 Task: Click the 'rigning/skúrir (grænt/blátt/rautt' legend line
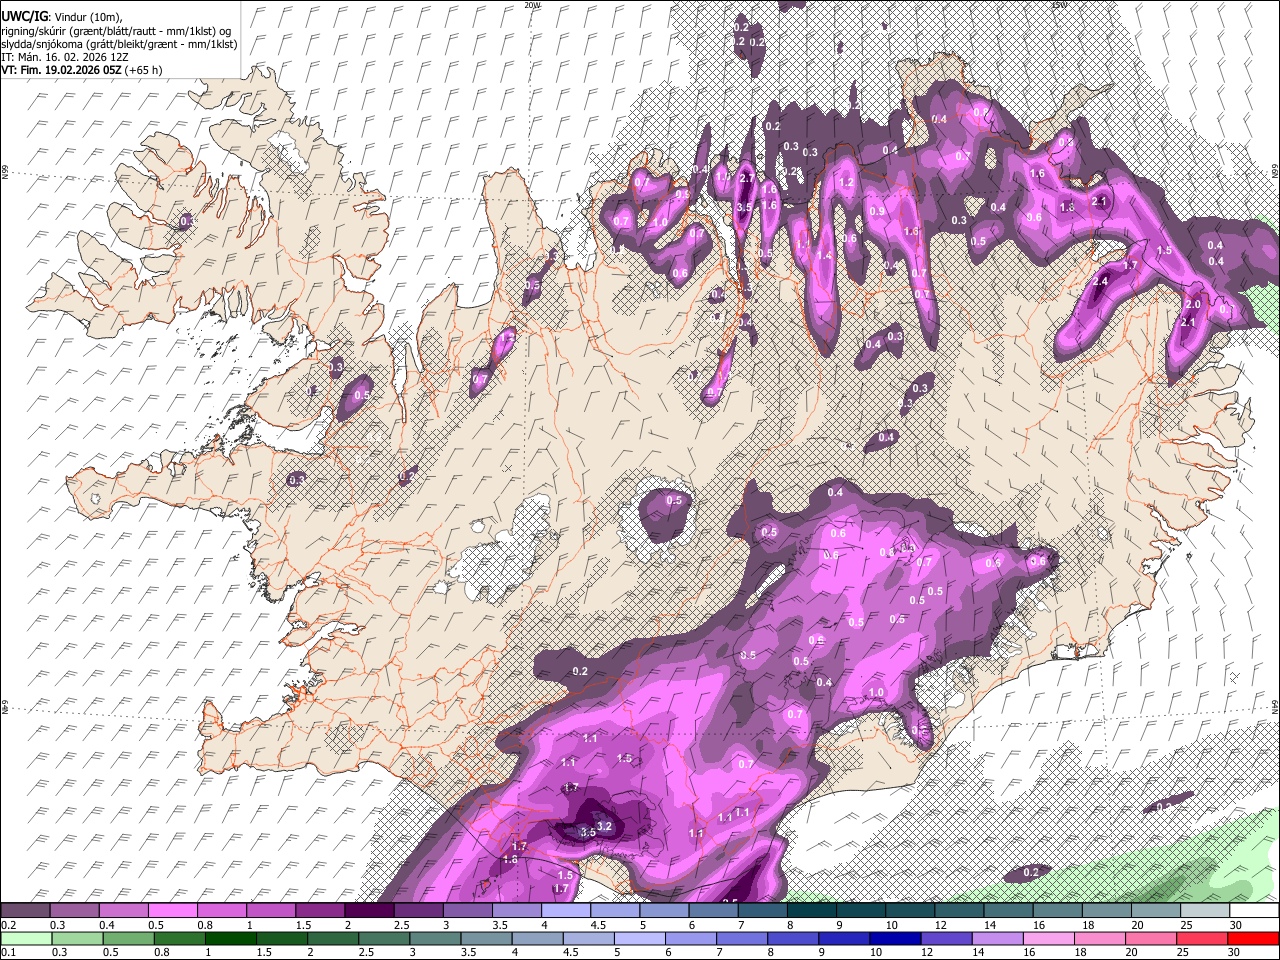coord(117,30)
